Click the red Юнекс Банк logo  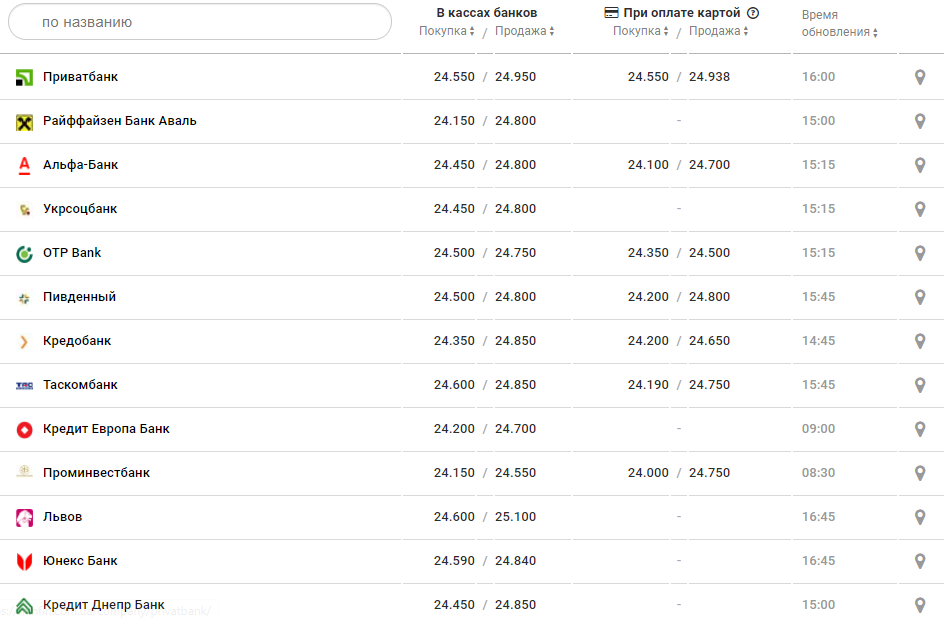[x=25, y=562]
